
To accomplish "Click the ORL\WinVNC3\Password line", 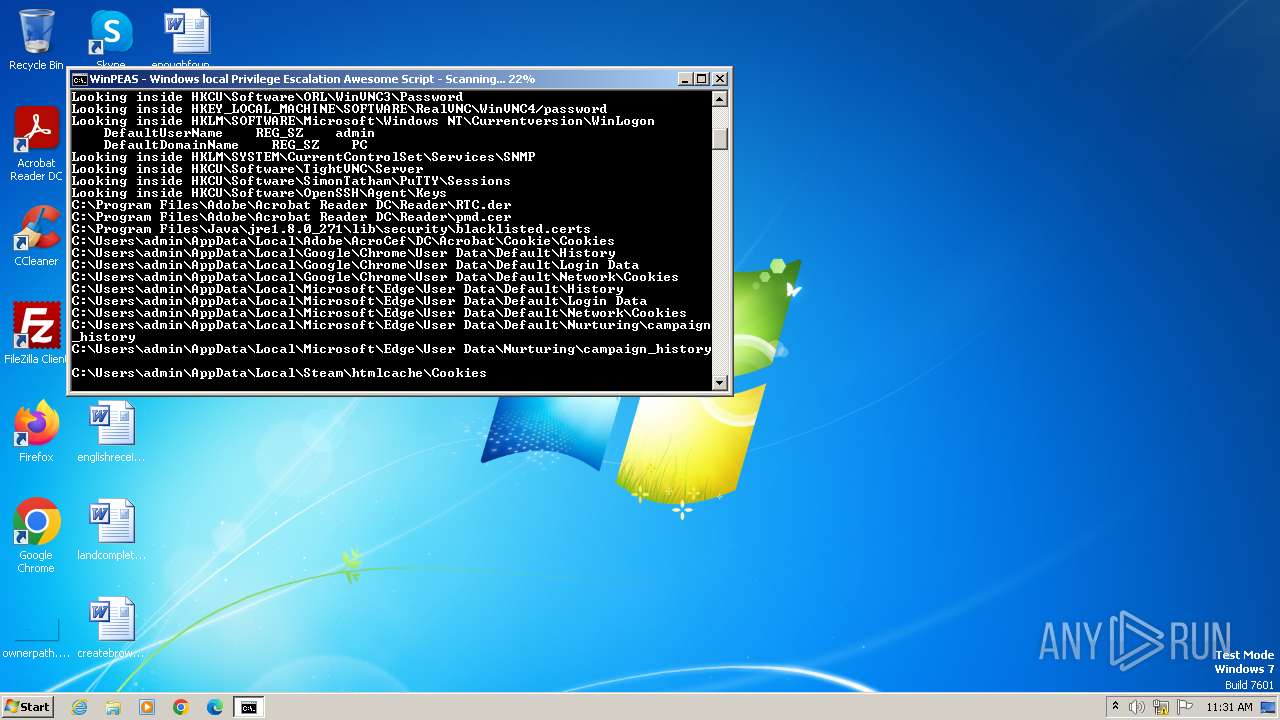I will point(267,97).
